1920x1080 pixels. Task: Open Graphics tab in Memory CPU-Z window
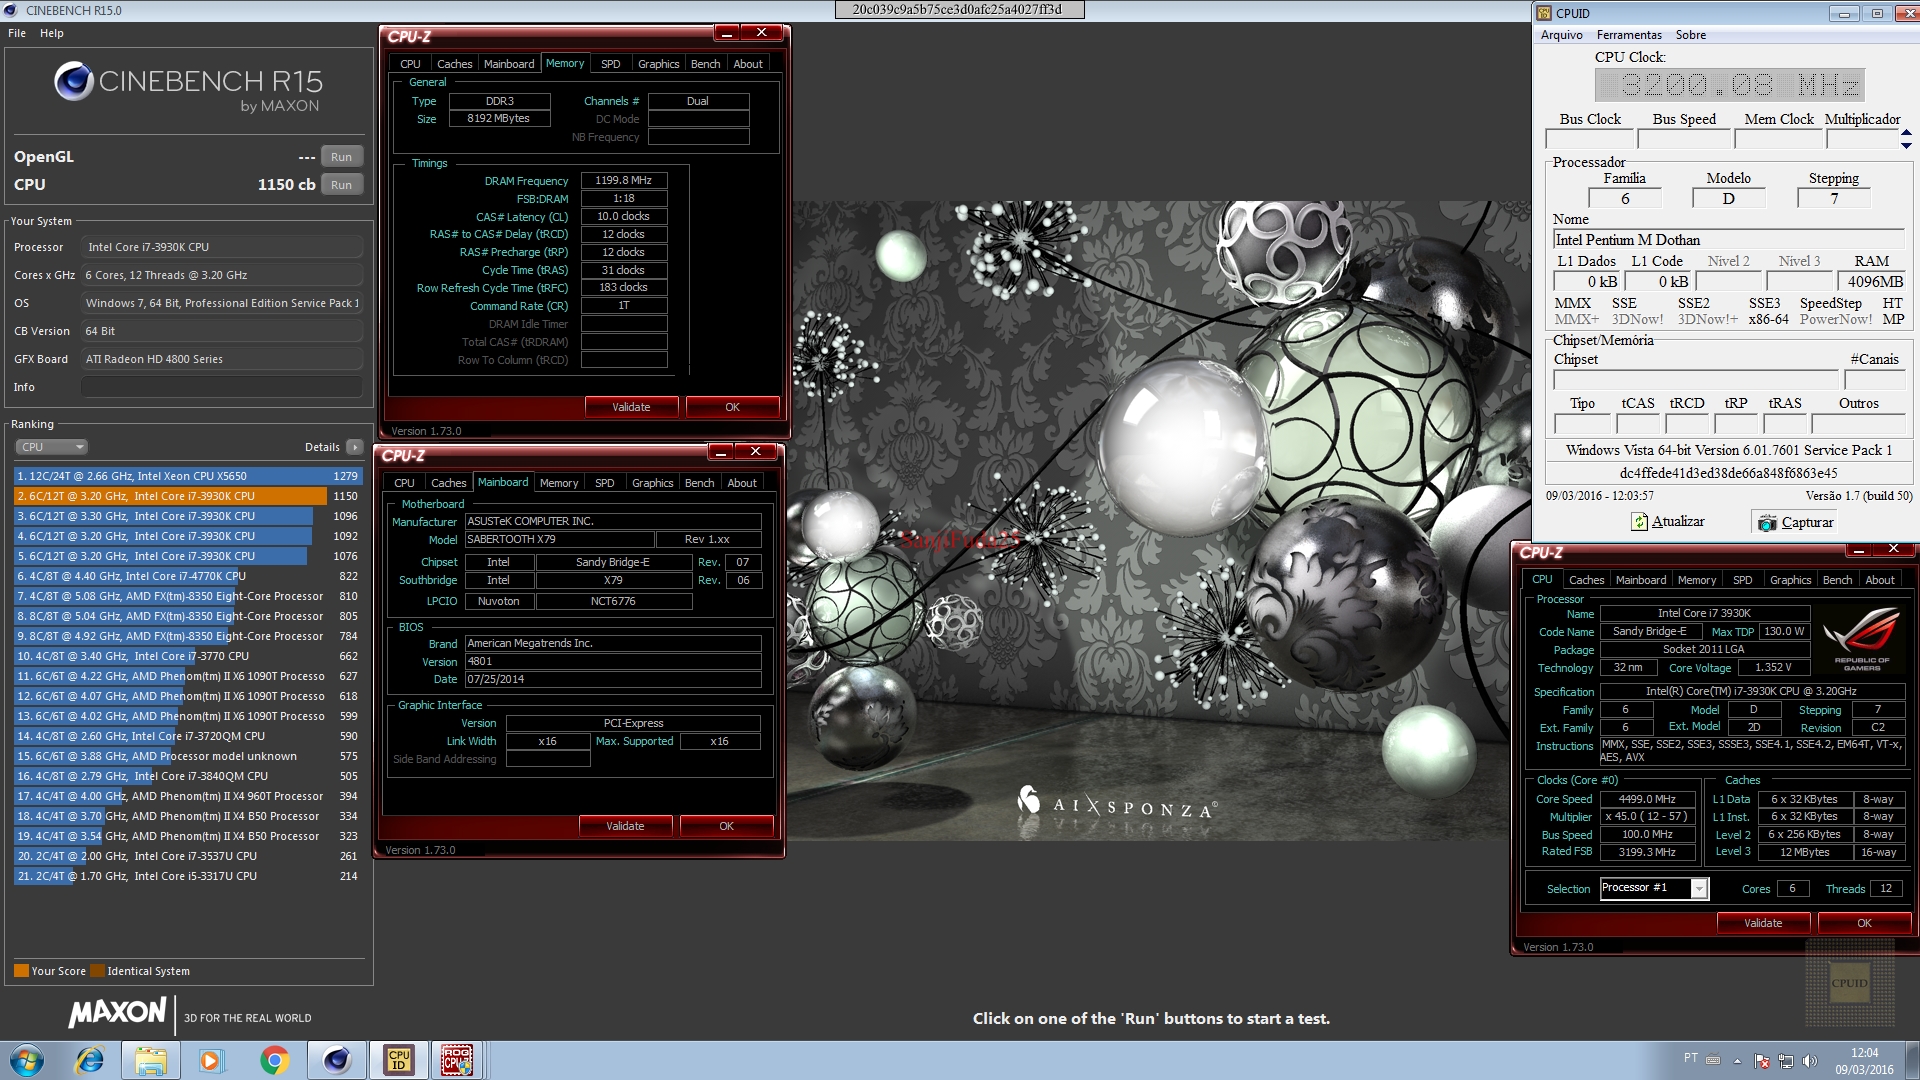click(x=658, y=64)
